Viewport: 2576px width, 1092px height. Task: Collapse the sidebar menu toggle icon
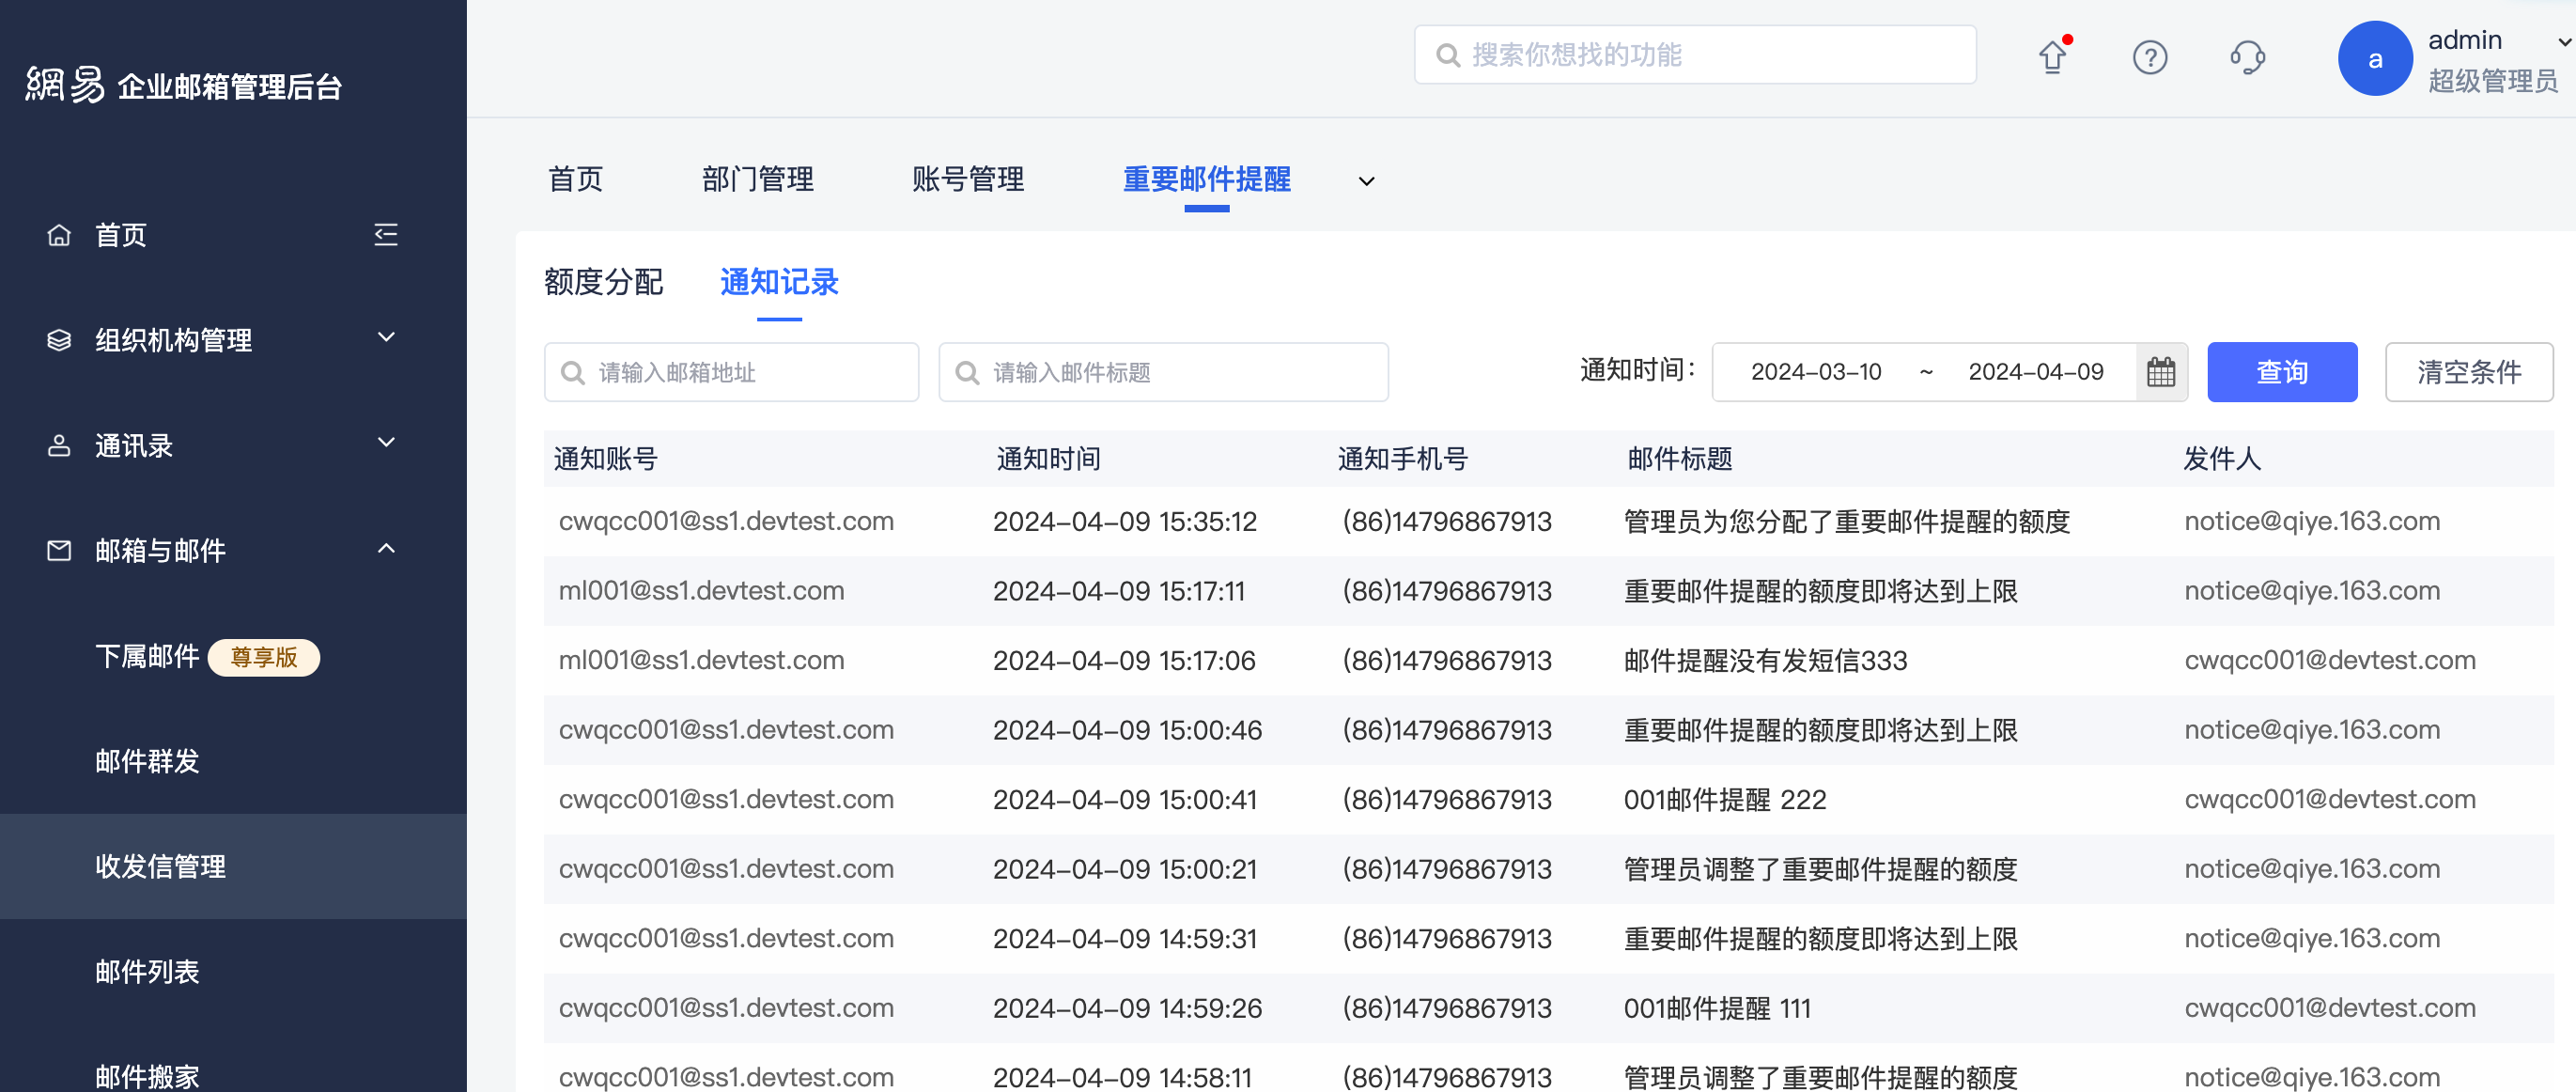pyautogui.click(x=386, y=235)
